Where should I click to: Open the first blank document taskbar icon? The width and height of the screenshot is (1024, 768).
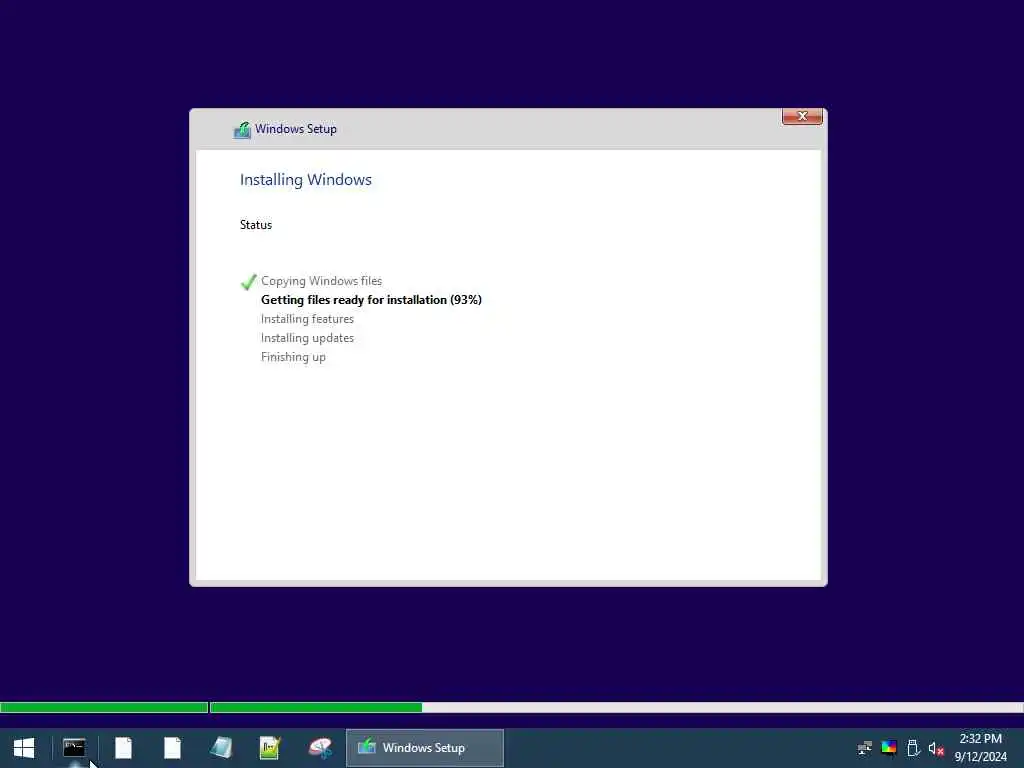pyautogui.click(x=123, y=748)
